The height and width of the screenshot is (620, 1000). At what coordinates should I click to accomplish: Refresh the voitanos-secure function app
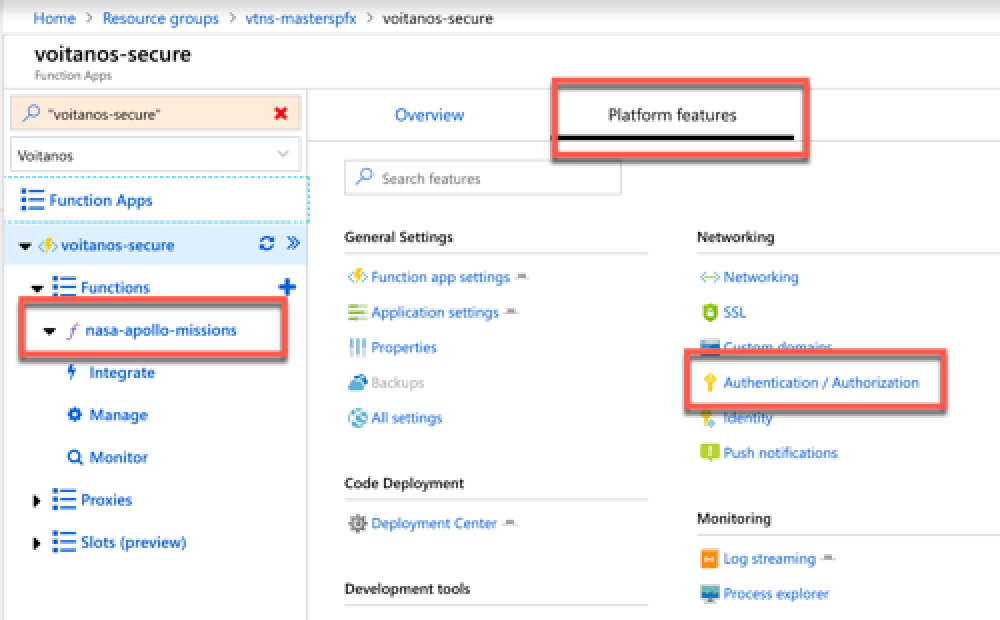coord(267,244)
